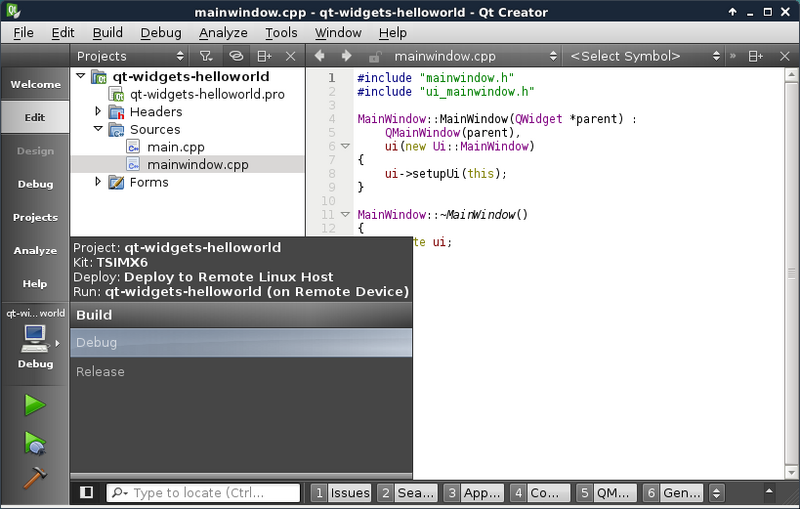Image resolution: width=800 pixels, height=509 pixels.
Task: Open the Build menu
Action: coord(107,33)
